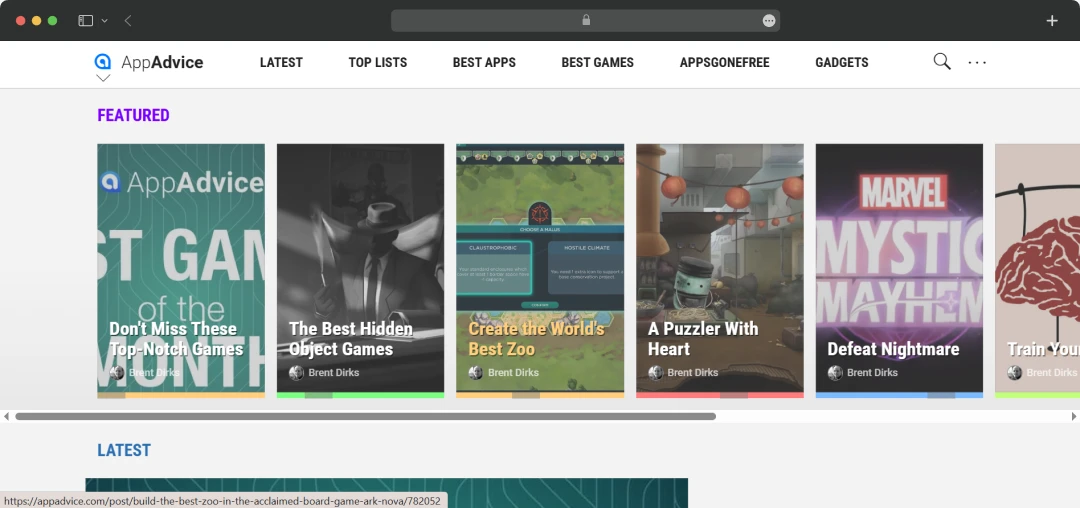
Task: Open the search magnifier icon
Action: coord(942,62)
